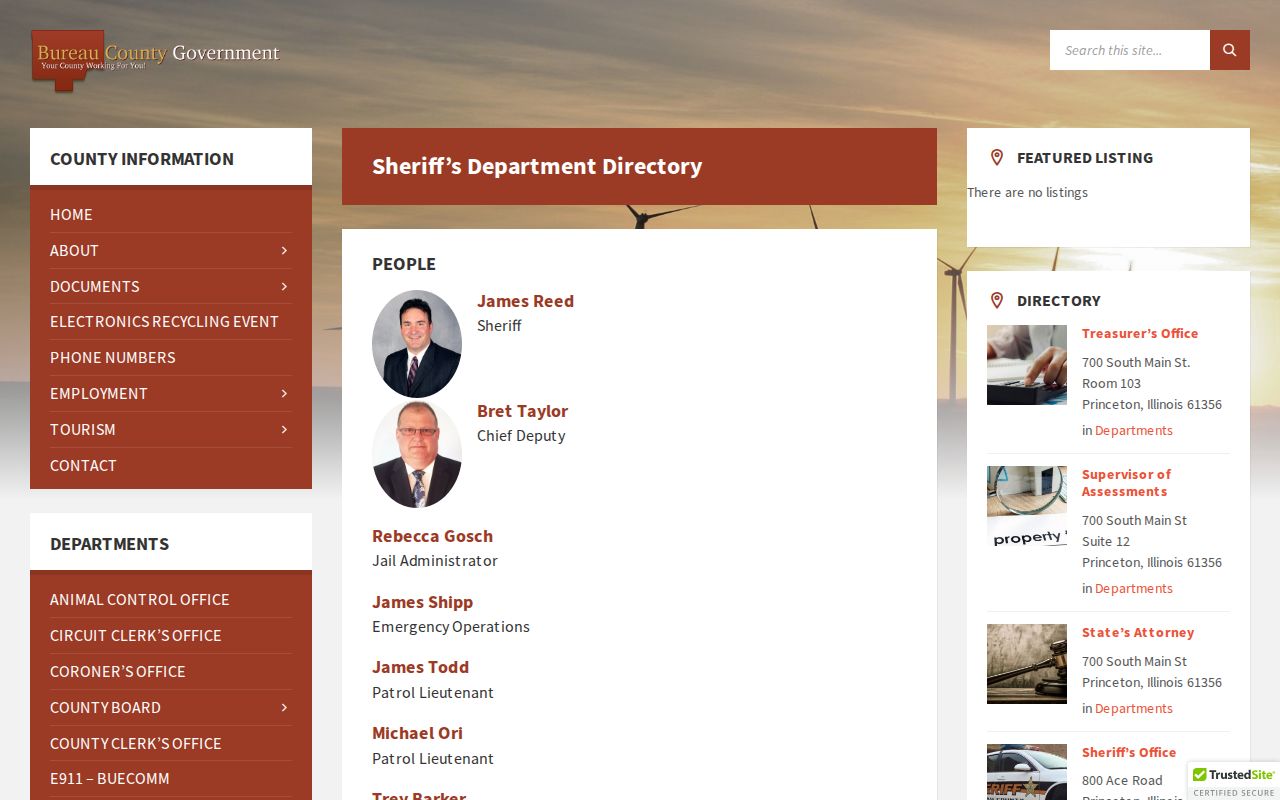Click Departments link under Treasurer's Office
The height and width of the screenshot is (800, 1280).
tap(1134, 431)
